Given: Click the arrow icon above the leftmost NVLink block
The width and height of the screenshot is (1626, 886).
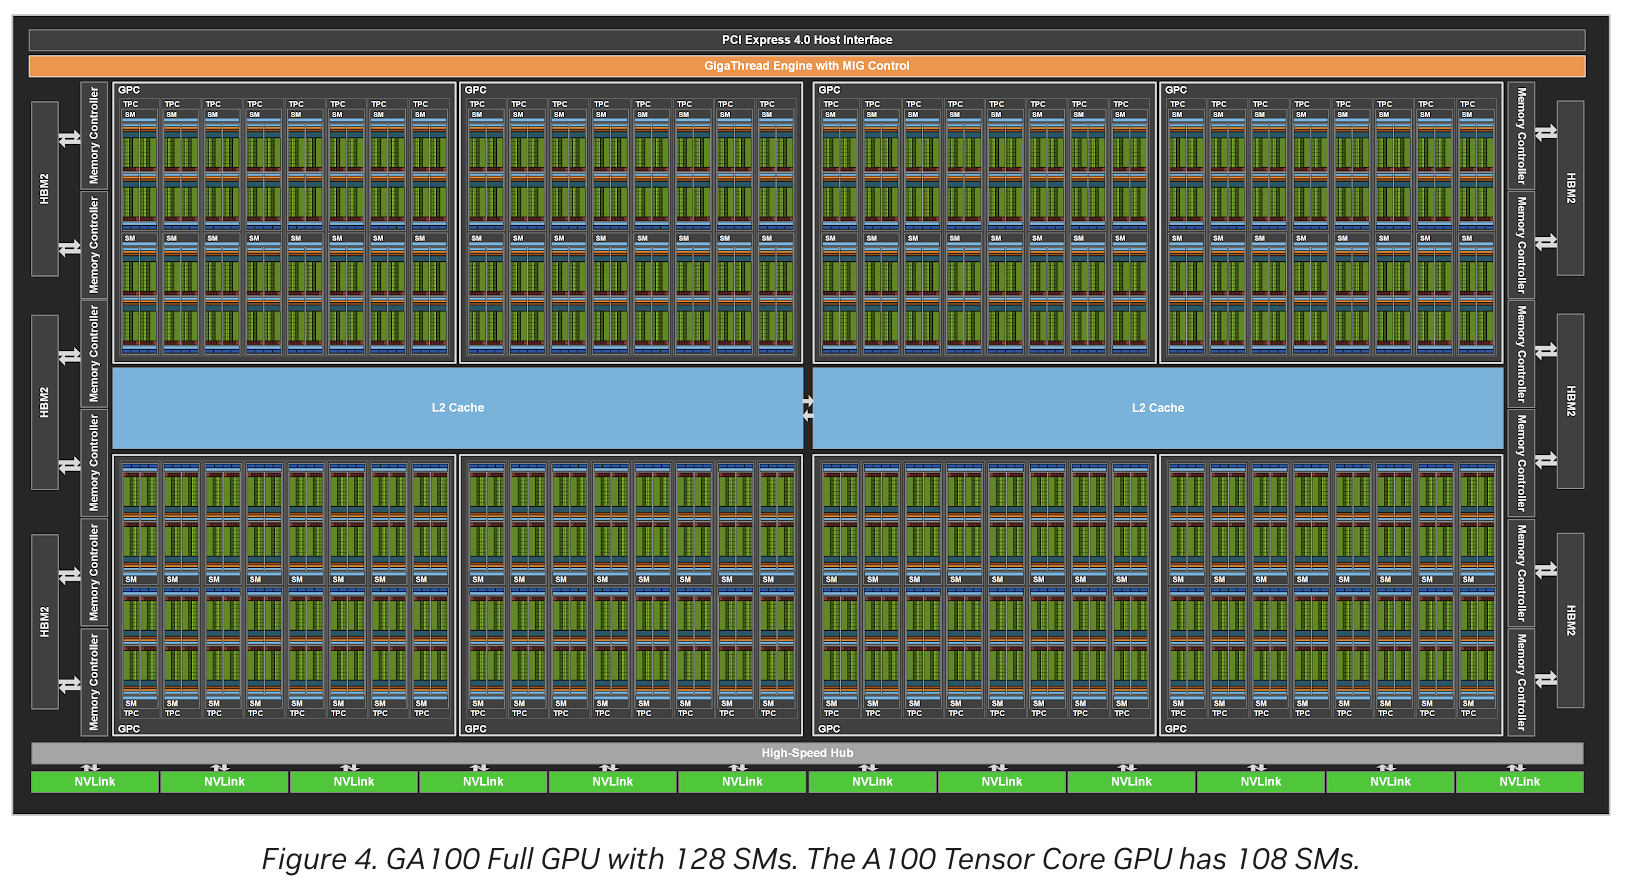Looking at the screenshot, I should pos(91,768).
